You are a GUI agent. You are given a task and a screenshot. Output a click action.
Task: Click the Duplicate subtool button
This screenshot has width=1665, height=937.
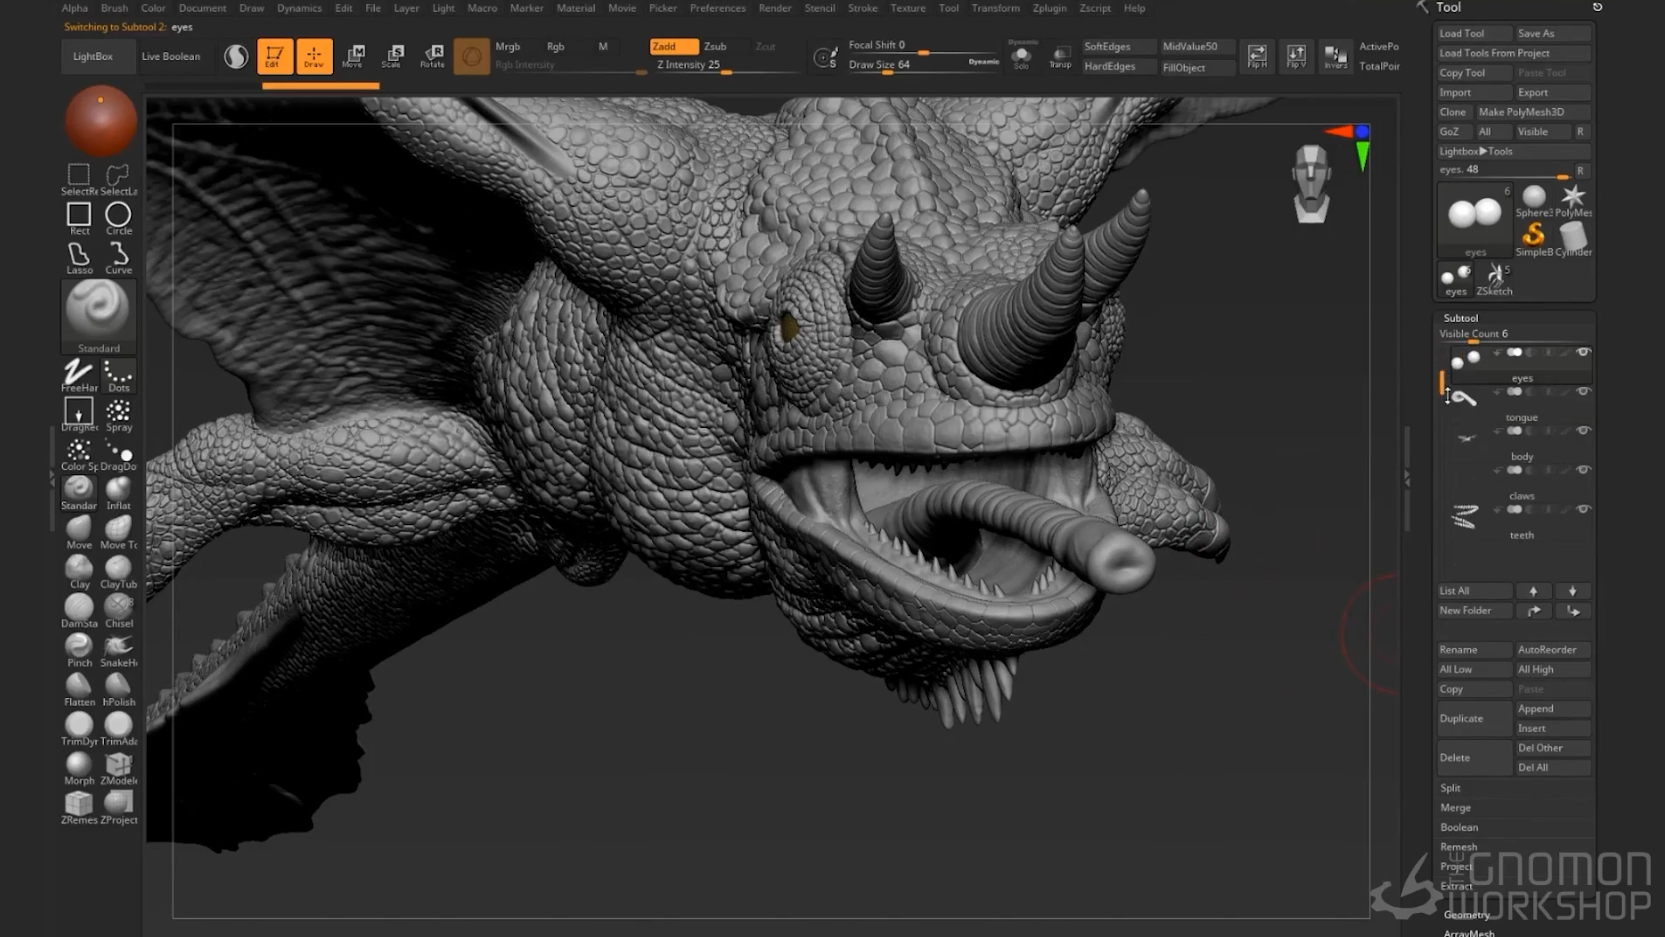1462,718
